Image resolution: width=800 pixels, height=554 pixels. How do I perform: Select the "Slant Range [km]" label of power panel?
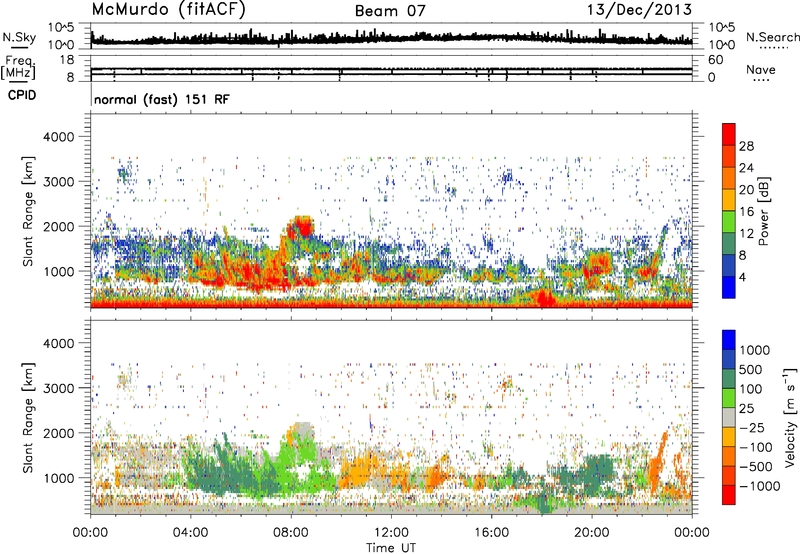[28, 211]
